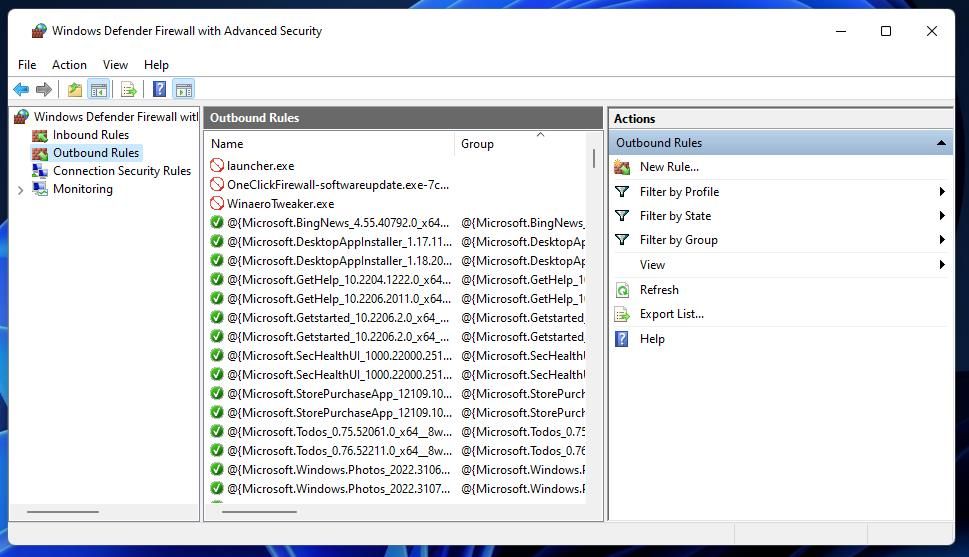Click the rules list horizontal scrollbar thumb

point(259,512)
